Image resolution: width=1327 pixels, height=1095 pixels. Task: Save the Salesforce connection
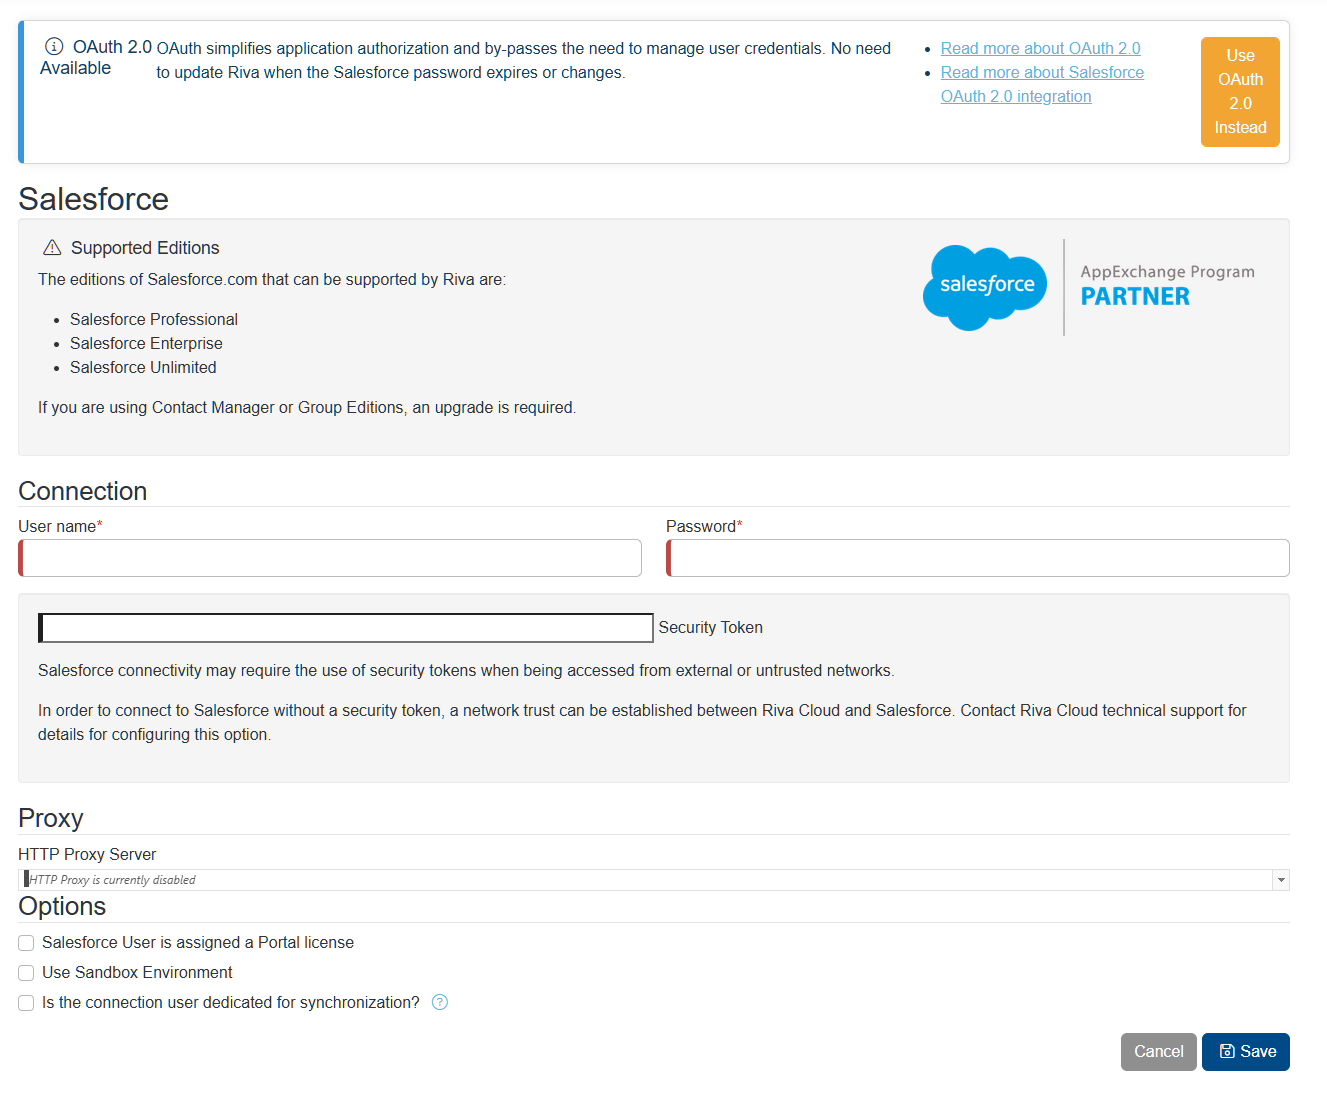click(x=1246, y=1052)
